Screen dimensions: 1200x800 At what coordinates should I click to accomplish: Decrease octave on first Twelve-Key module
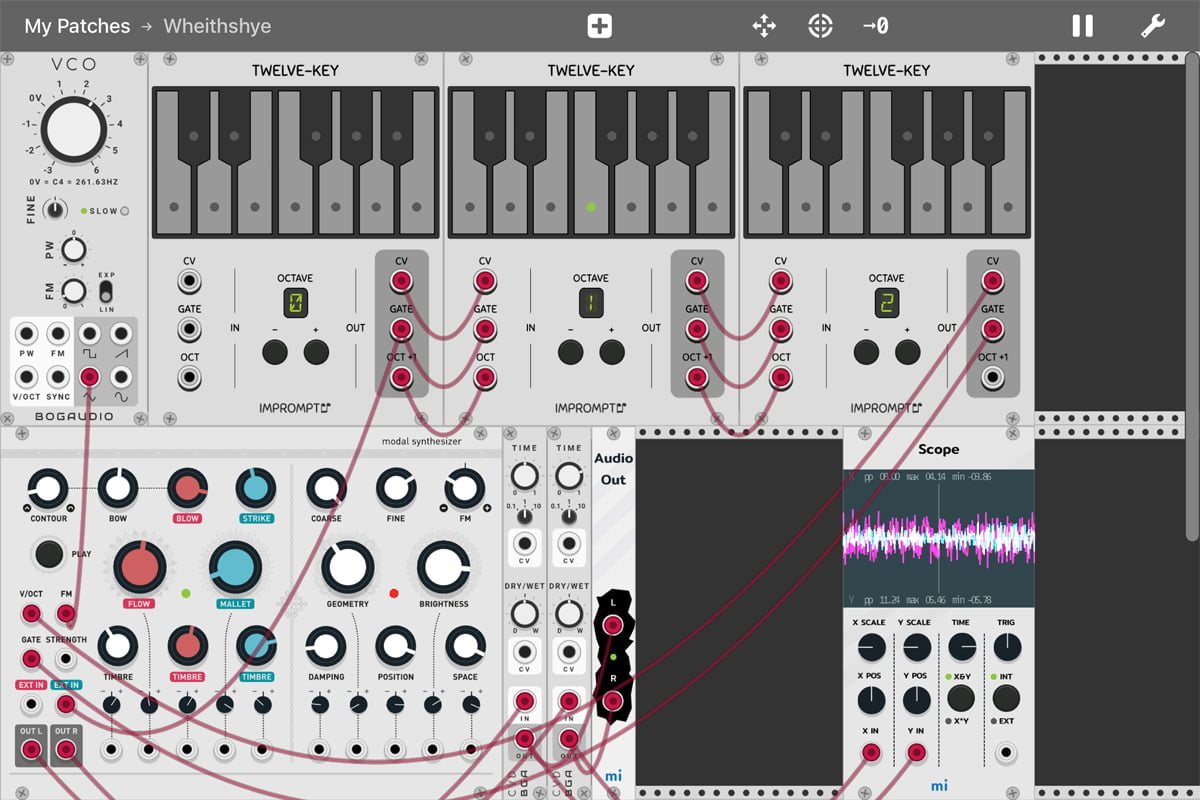pyautogui.click(x=275, y=352)
